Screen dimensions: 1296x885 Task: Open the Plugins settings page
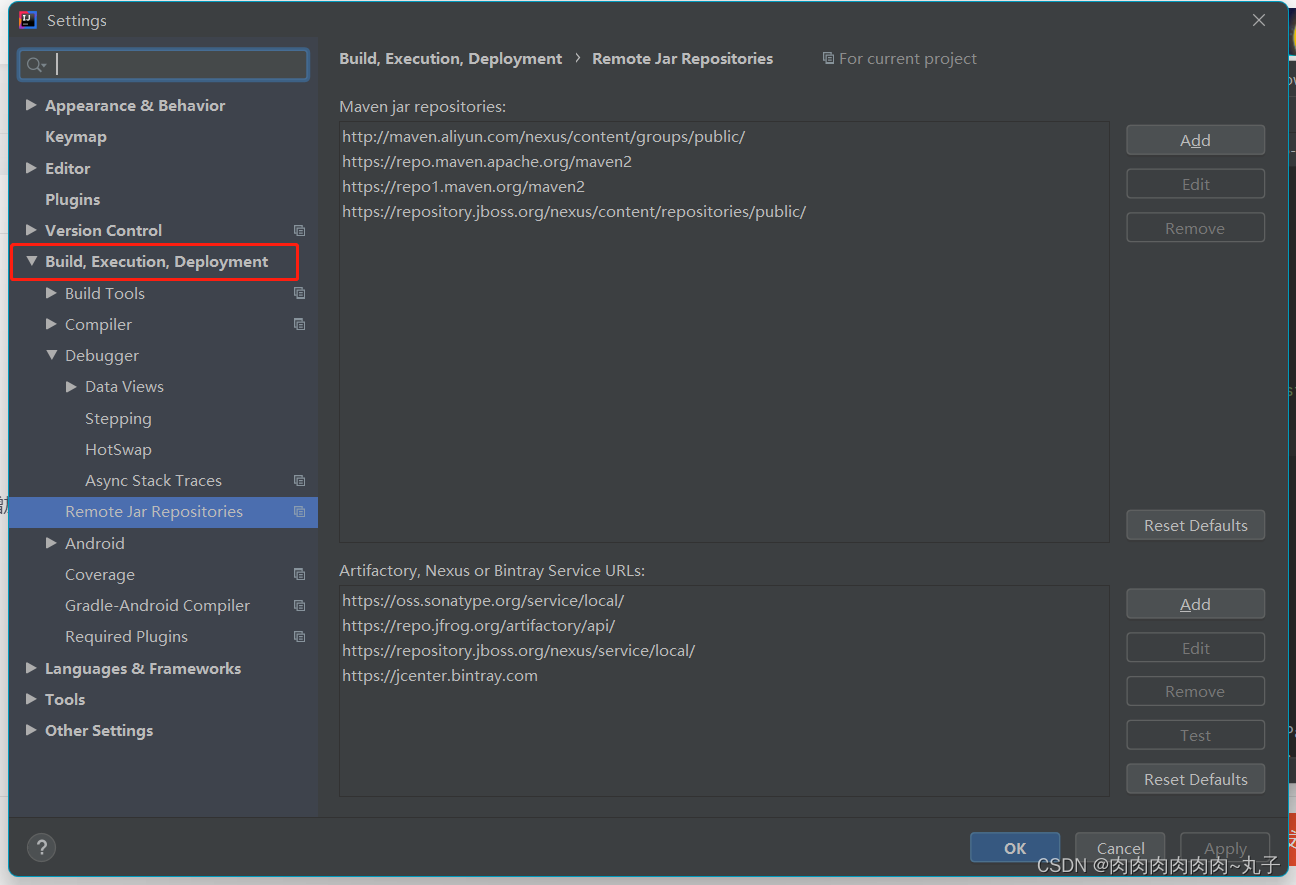tap(73, 200)
